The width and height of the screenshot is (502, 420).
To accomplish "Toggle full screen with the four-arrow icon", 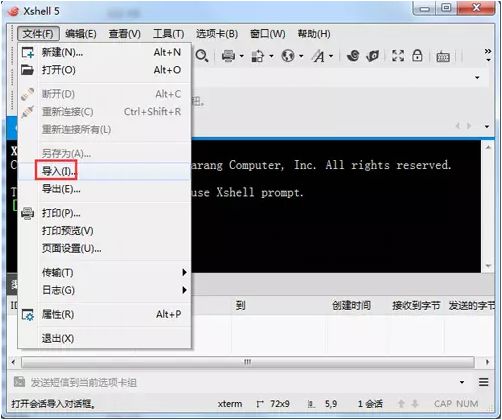I will pyautogui.click(x=398, y=55).
